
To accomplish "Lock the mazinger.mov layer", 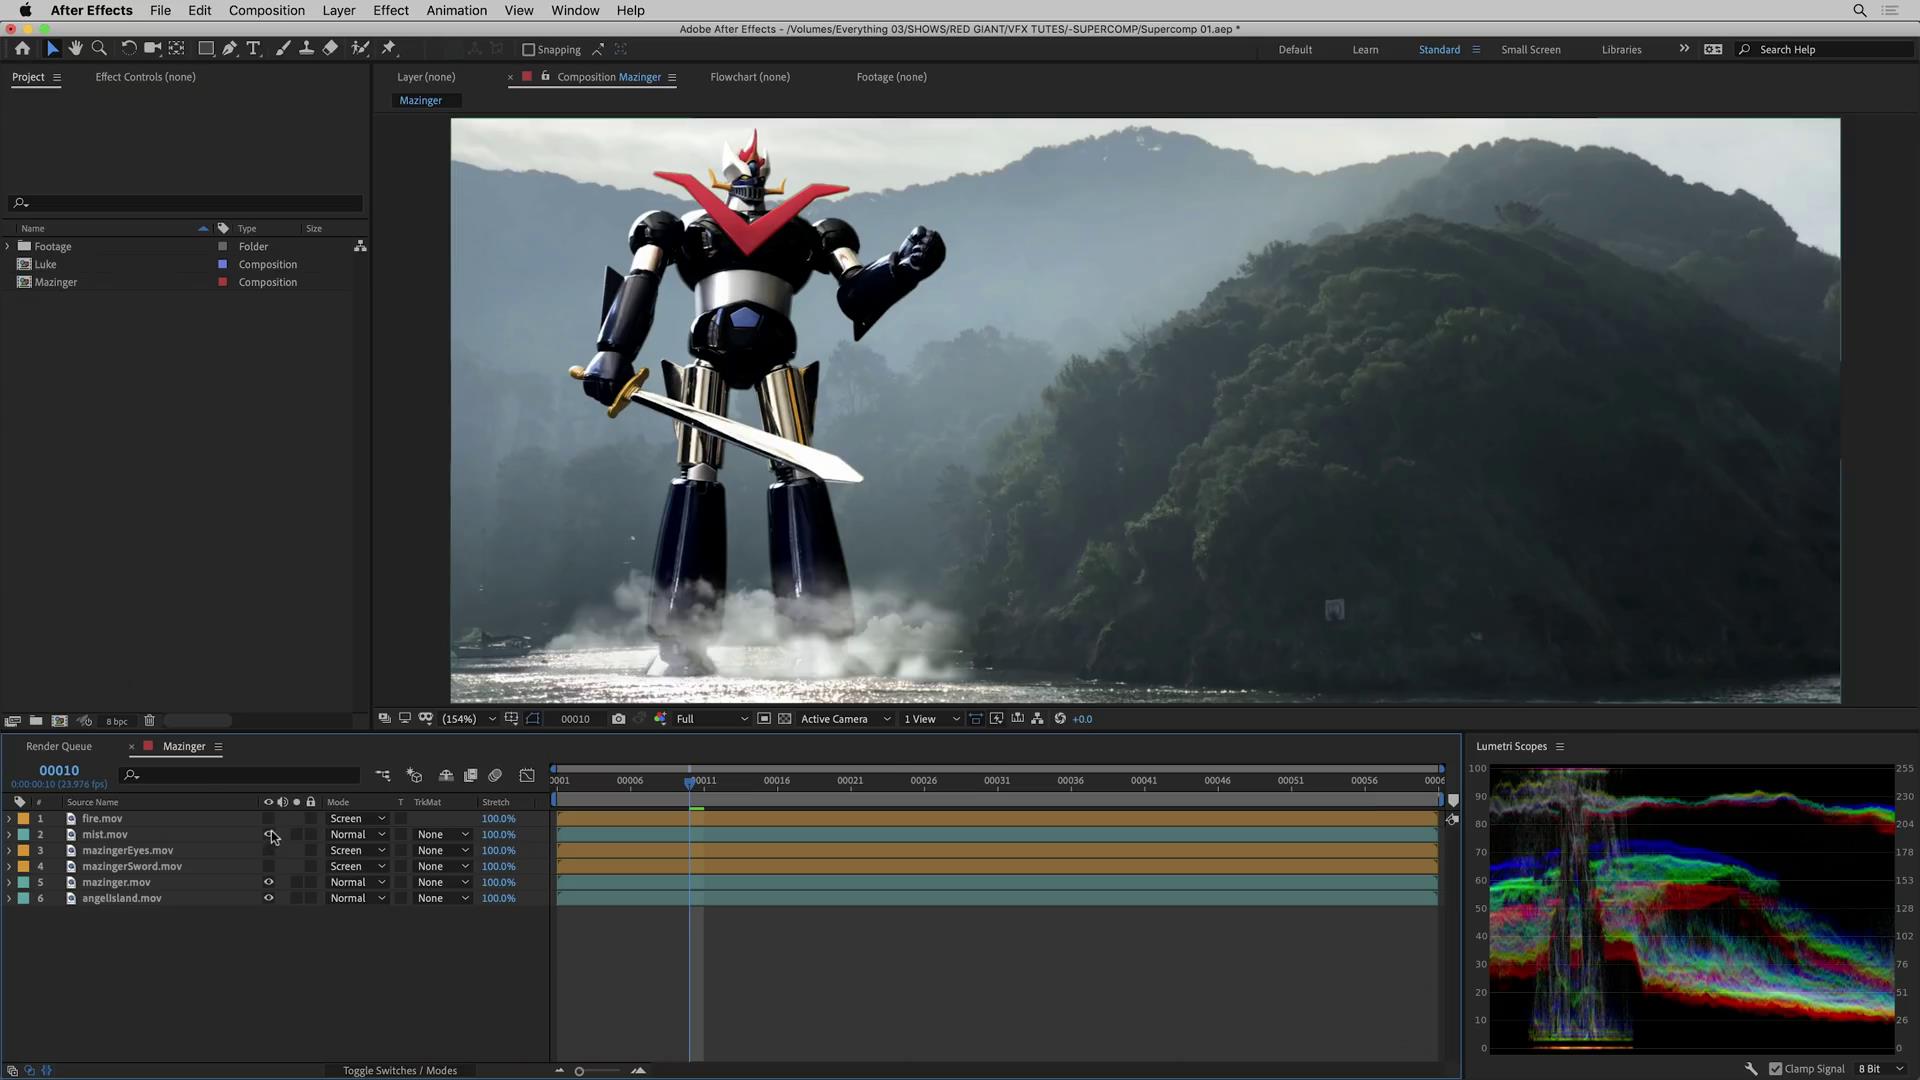I will click(x=311, y=883).
